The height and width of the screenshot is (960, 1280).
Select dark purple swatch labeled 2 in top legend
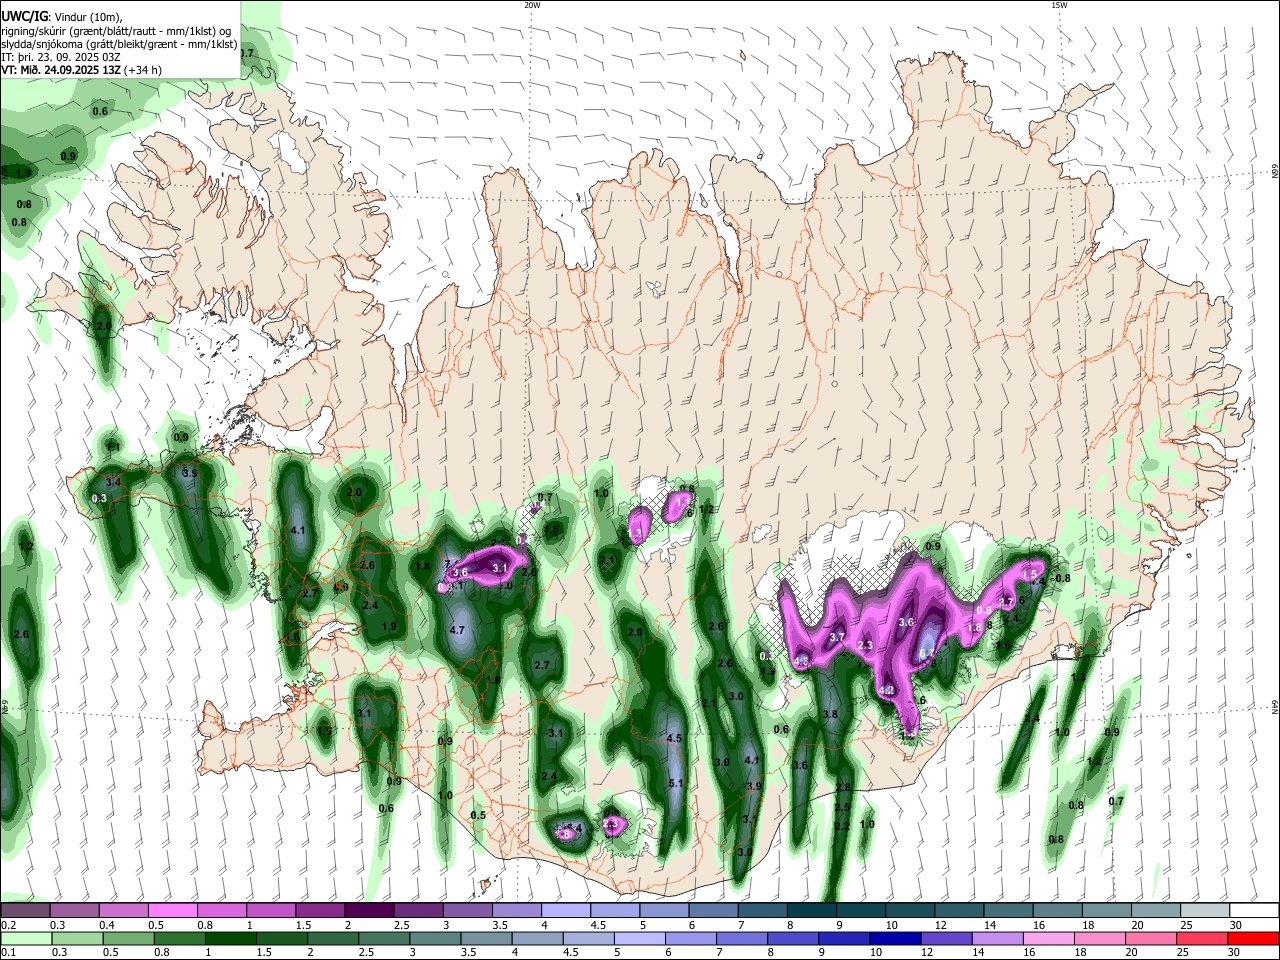click(x=370, y=910)
